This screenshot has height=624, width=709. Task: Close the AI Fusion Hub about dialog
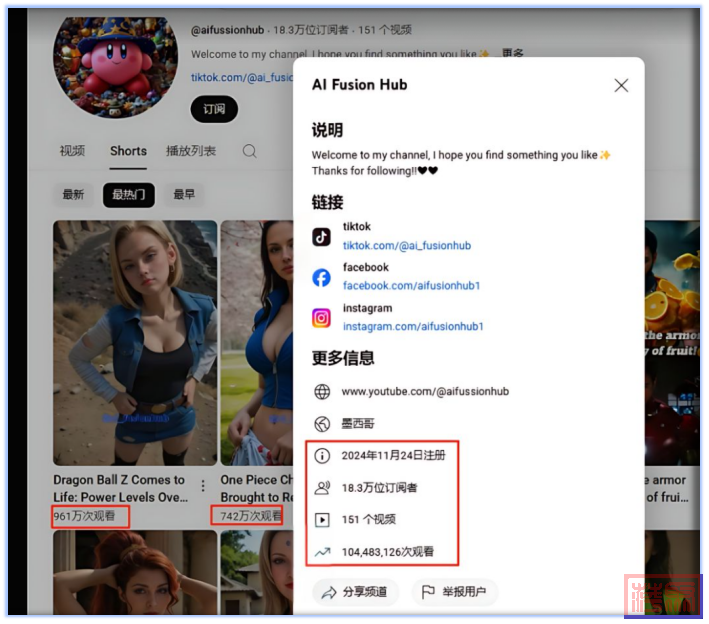click(621, 85)
